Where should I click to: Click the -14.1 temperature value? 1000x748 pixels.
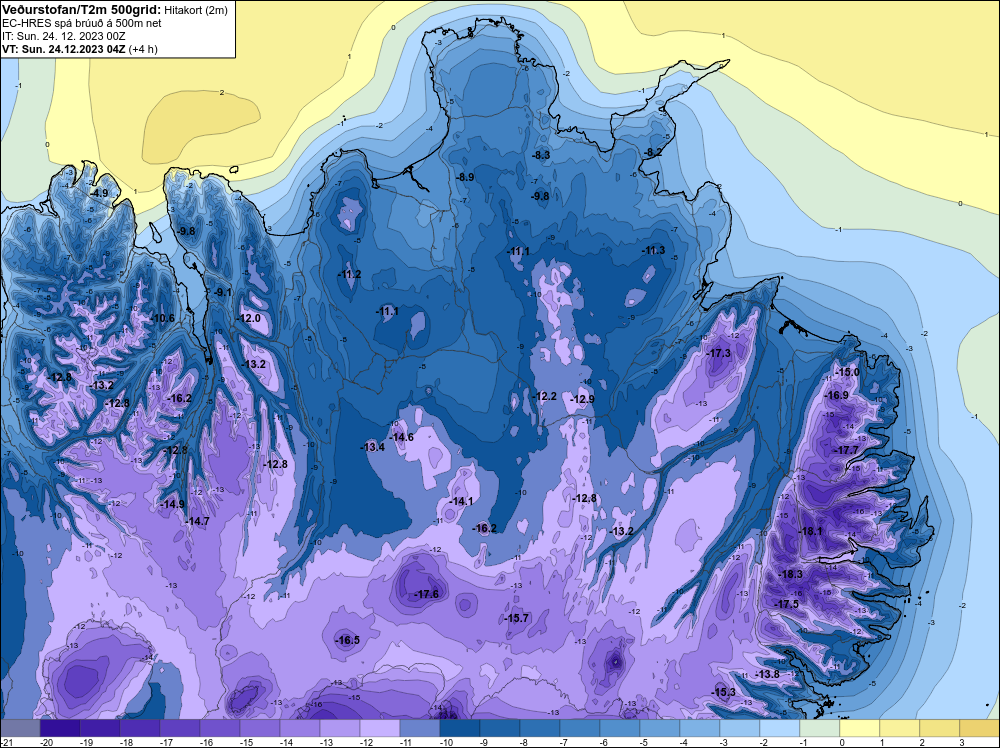[x=461, y=501]
